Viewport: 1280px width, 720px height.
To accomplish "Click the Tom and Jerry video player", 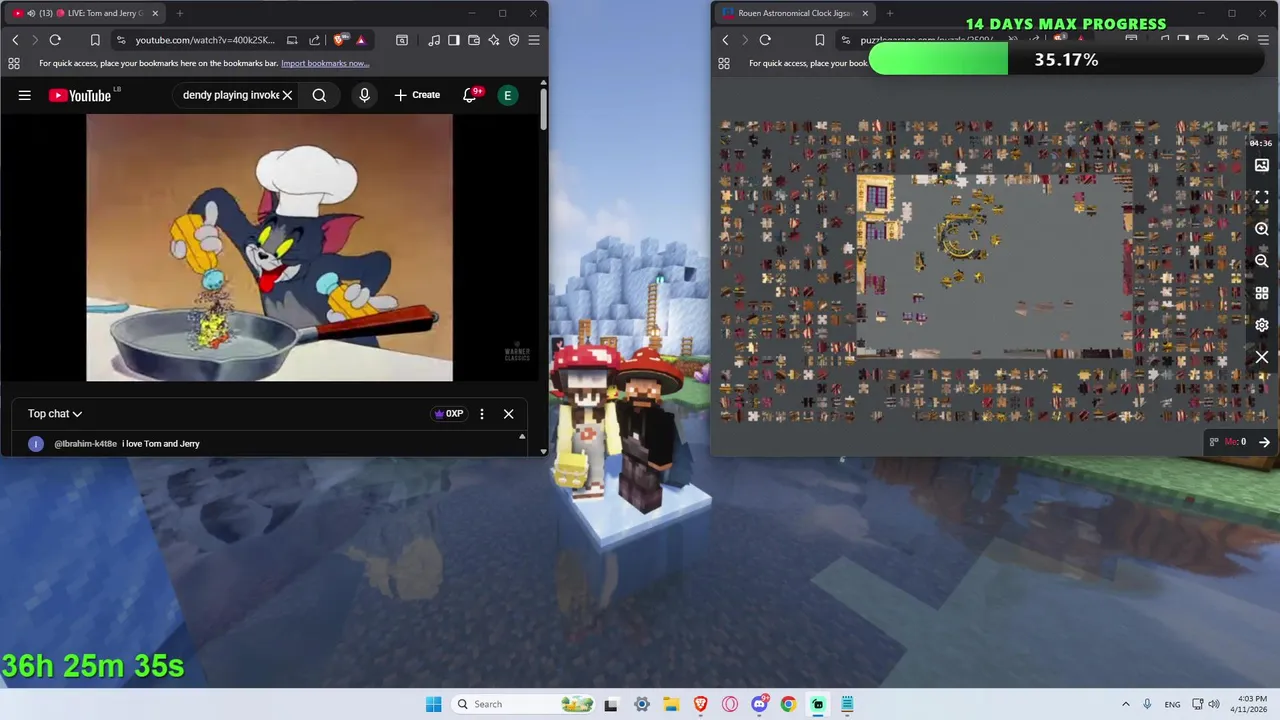I will [x=269, y=247].
